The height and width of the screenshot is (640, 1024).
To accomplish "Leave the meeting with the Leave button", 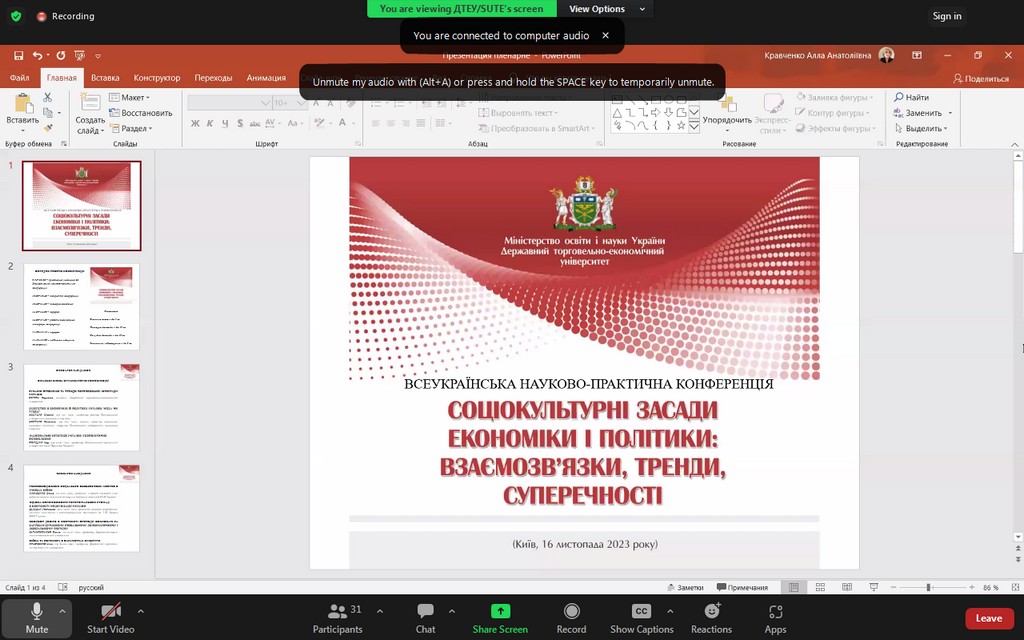I will (x=988, y=618).
